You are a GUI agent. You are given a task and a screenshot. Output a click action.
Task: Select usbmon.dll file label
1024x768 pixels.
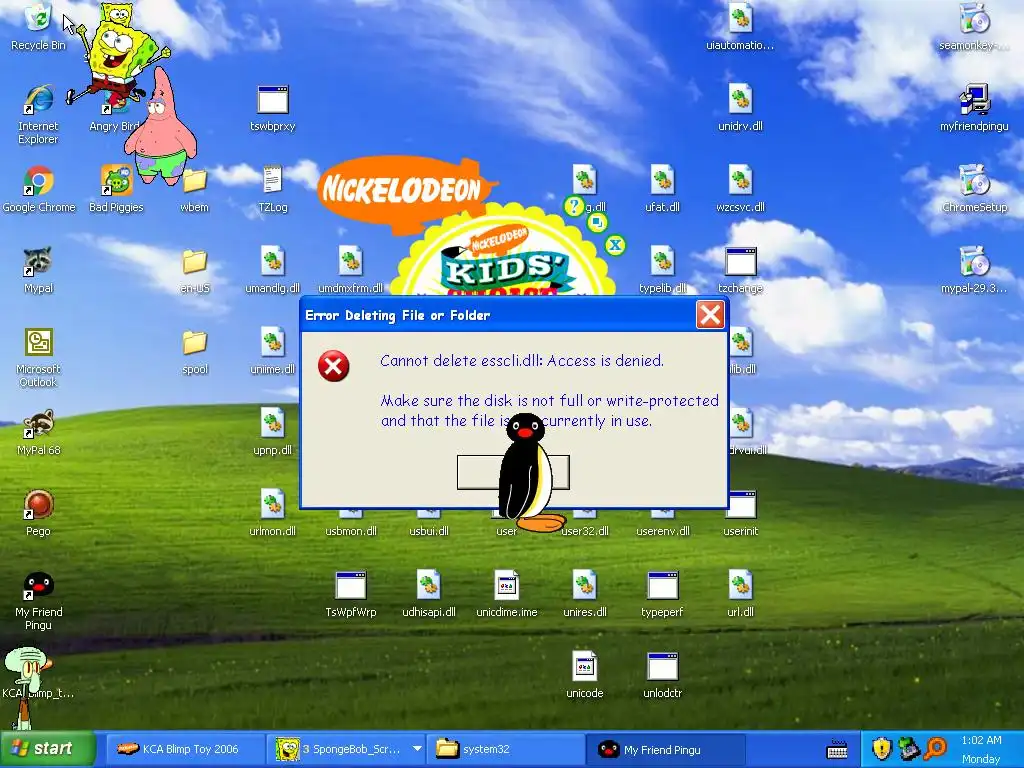click(351, 531)
